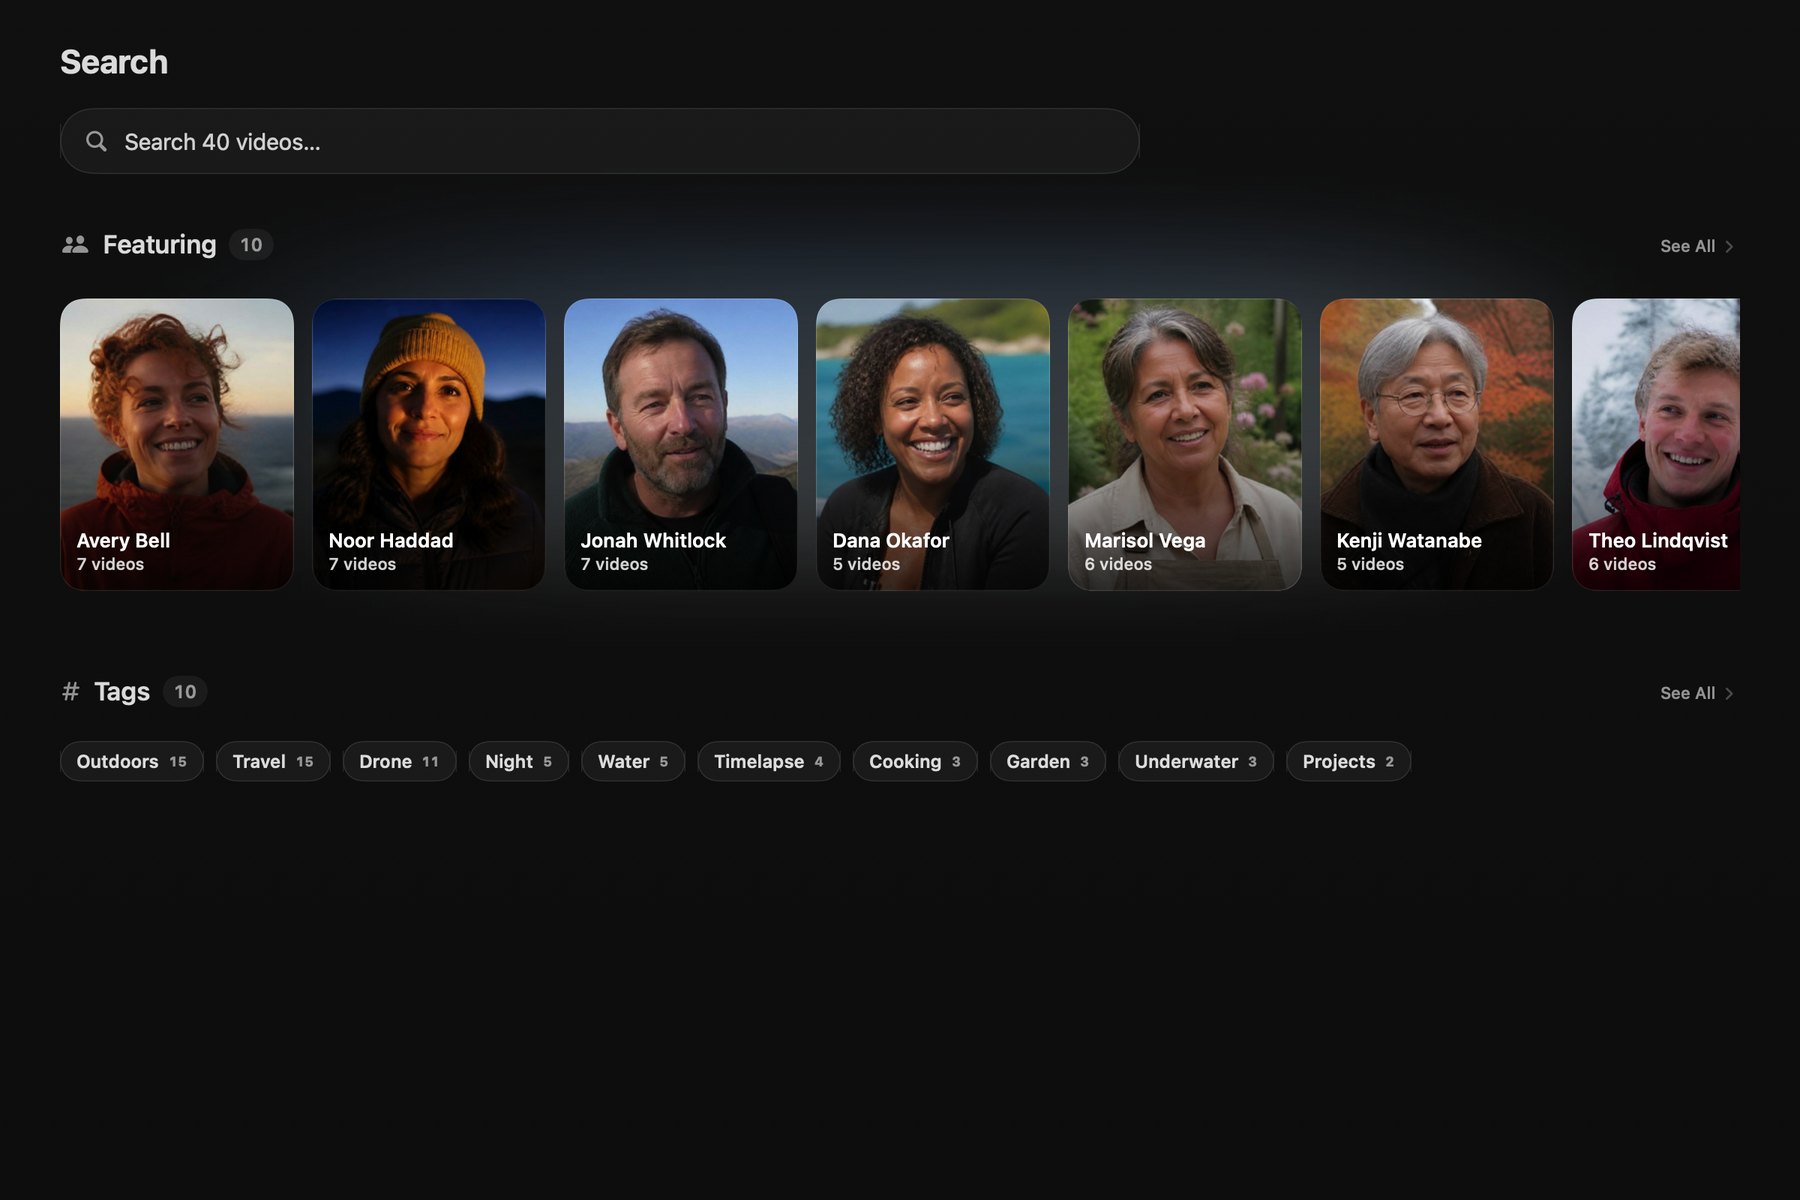
Task: Filter by the Travel tag
Action: 273,761
